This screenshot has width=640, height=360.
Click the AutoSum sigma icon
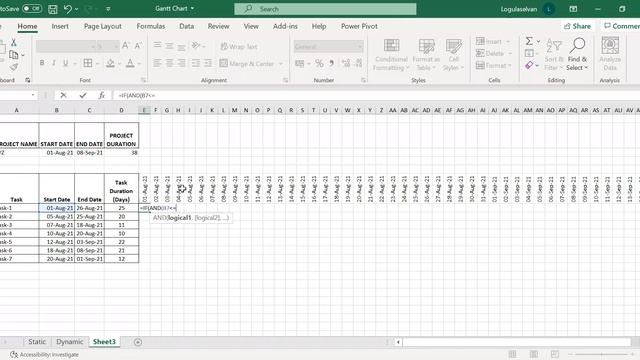pos(529,41)
